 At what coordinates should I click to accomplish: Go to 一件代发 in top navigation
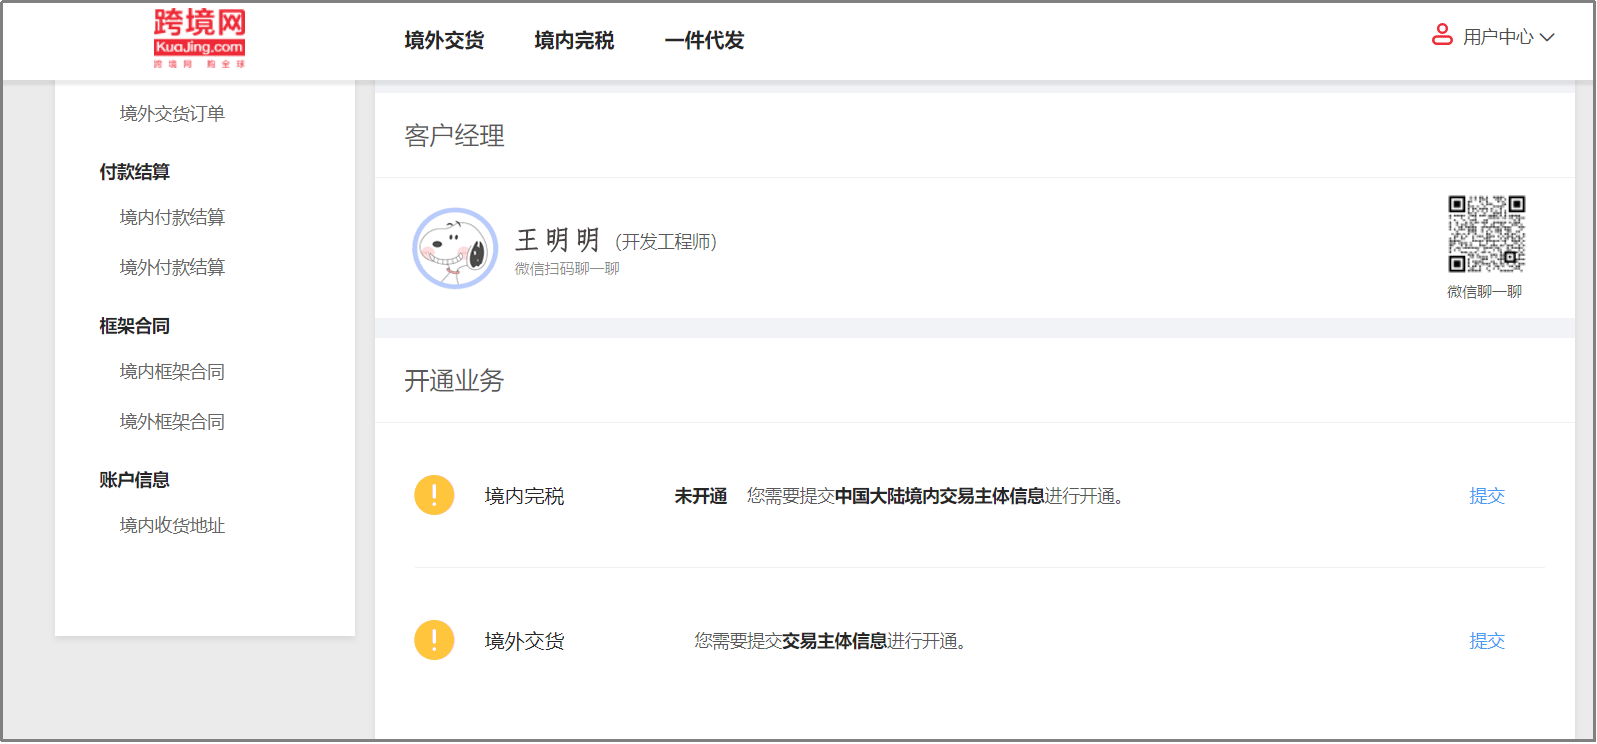pos(704,41)
